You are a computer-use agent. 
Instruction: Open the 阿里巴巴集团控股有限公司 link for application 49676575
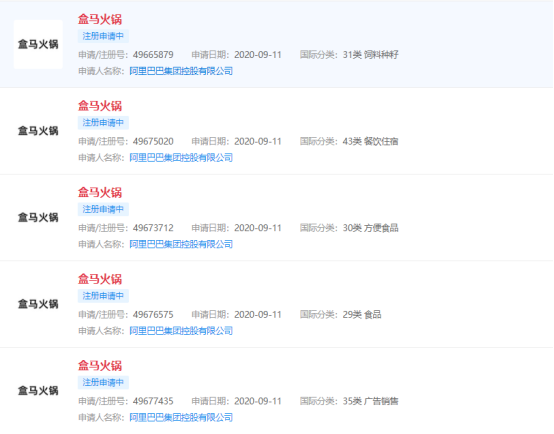coord(181,331)
